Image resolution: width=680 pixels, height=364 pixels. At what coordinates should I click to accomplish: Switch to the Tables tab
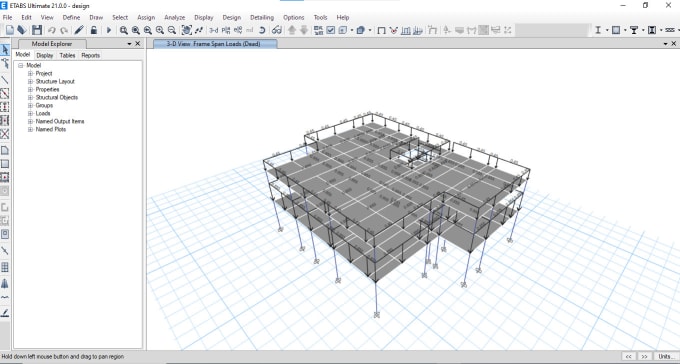(67, 55)
